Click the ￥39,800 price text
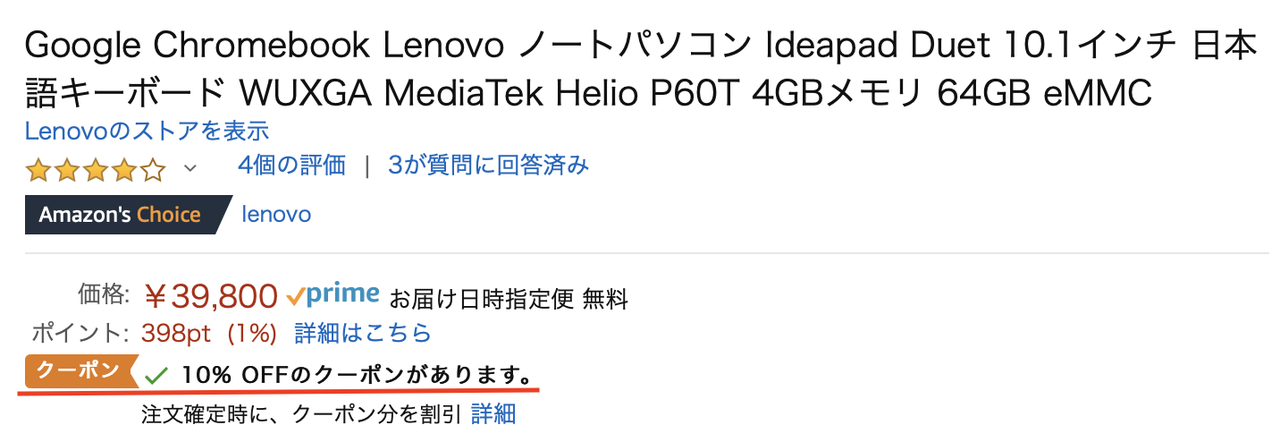 click(x=210, y=296)
